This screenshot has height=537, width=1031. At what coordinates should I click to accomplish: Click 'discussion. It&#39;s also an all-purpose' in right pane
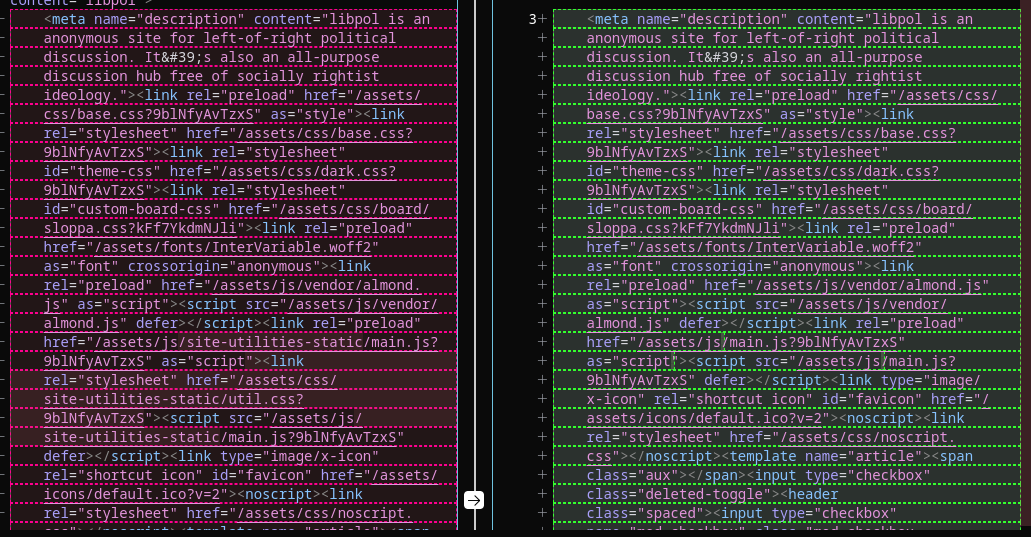[x=754, y=58]
